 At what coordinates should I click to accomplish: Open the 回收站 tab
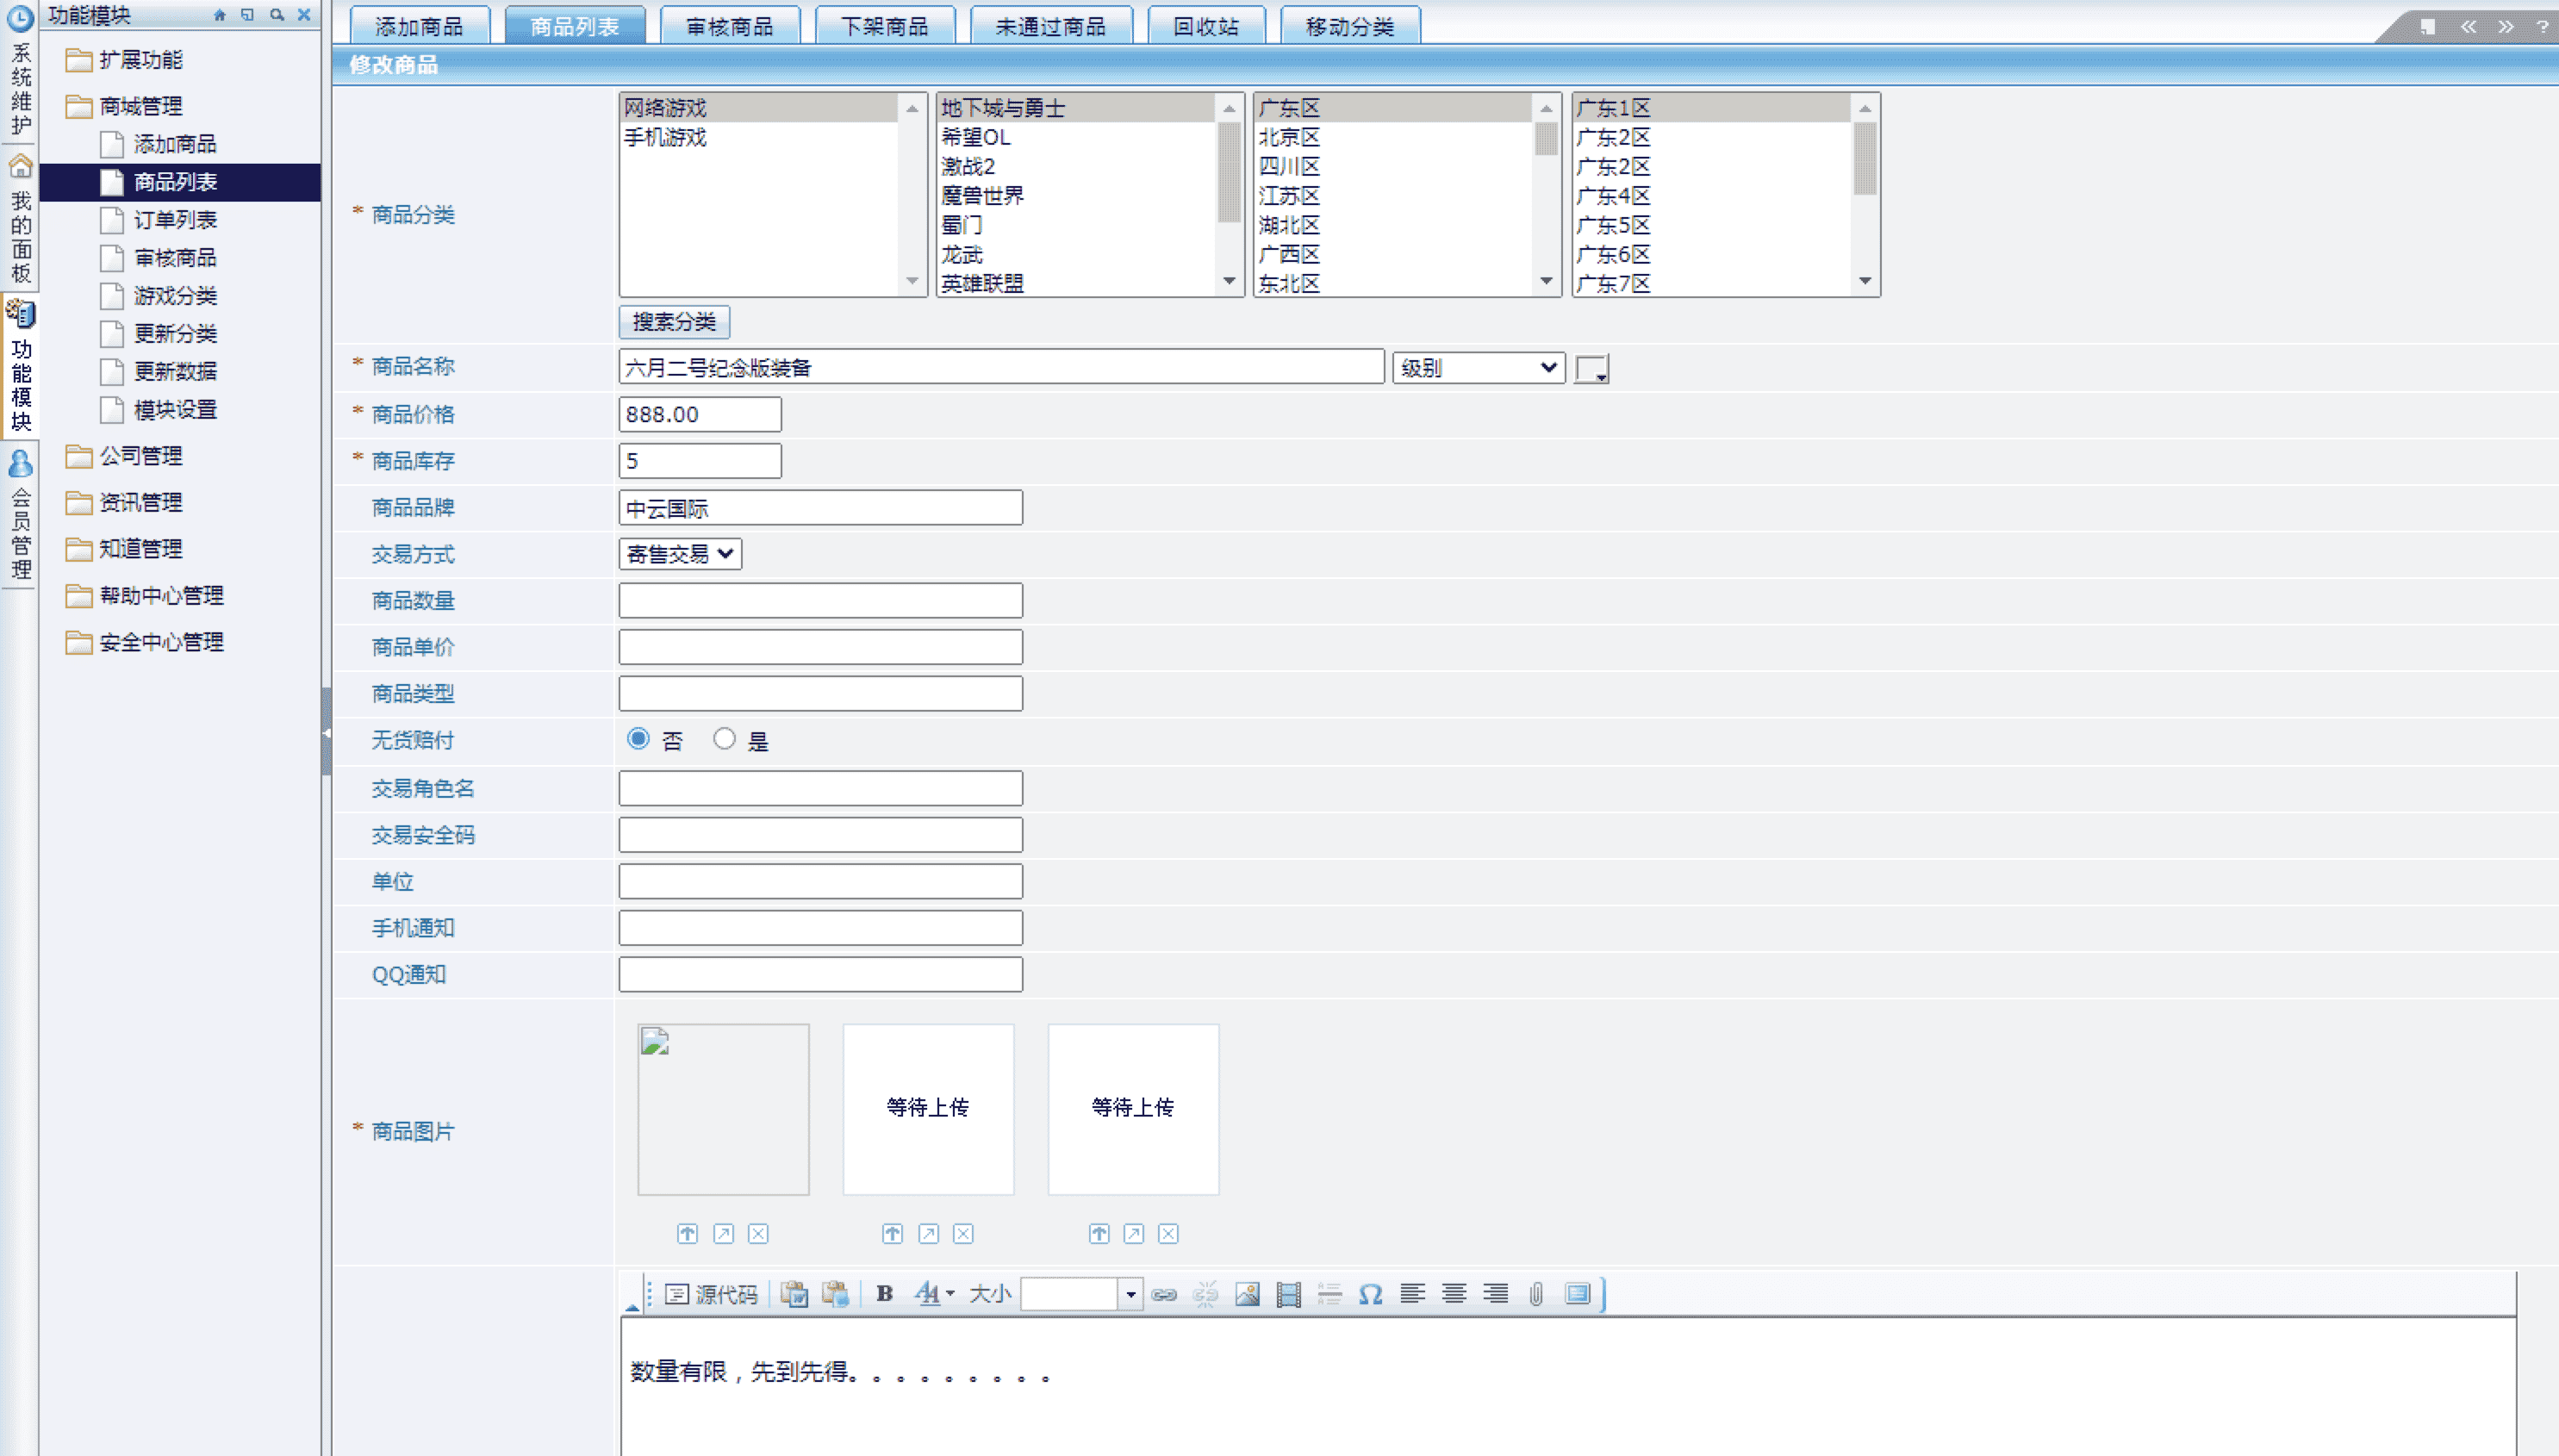pyautogui.click(x=1206, y=26)
